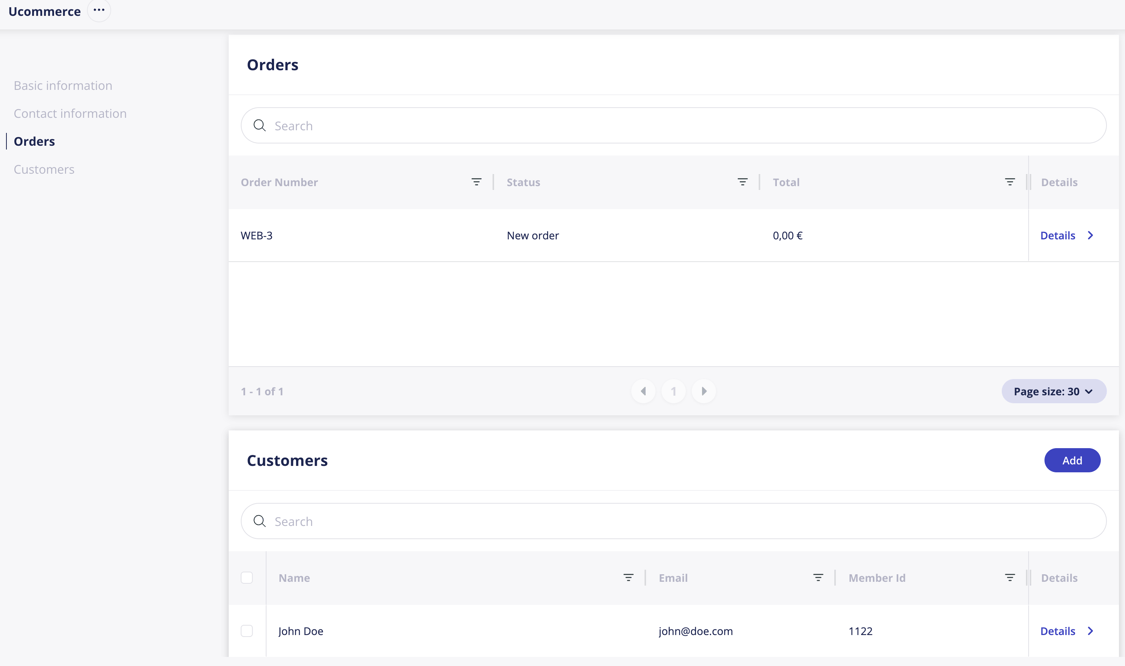Click the Customers search magnifier icon
1125x666 pixels.
(x=260, y=521)
